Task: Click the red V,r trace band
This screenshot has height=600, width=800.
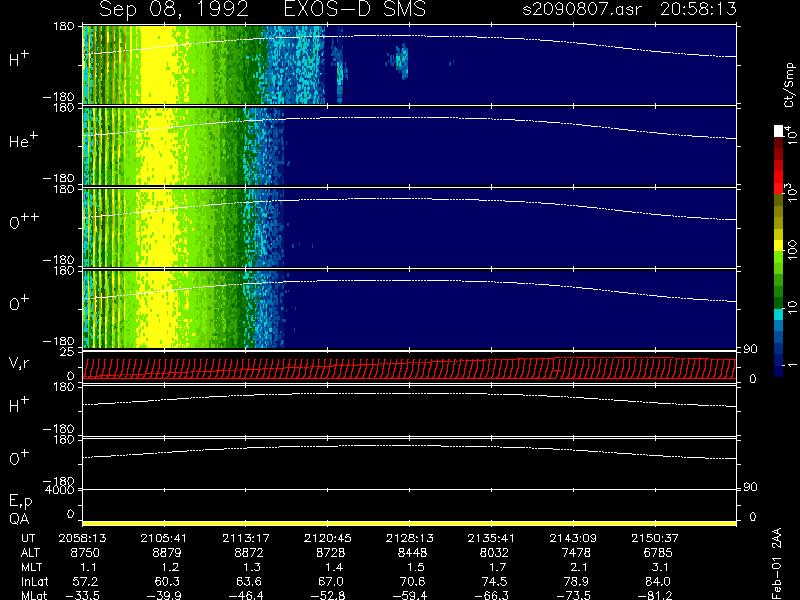Action: coord(409,368)
